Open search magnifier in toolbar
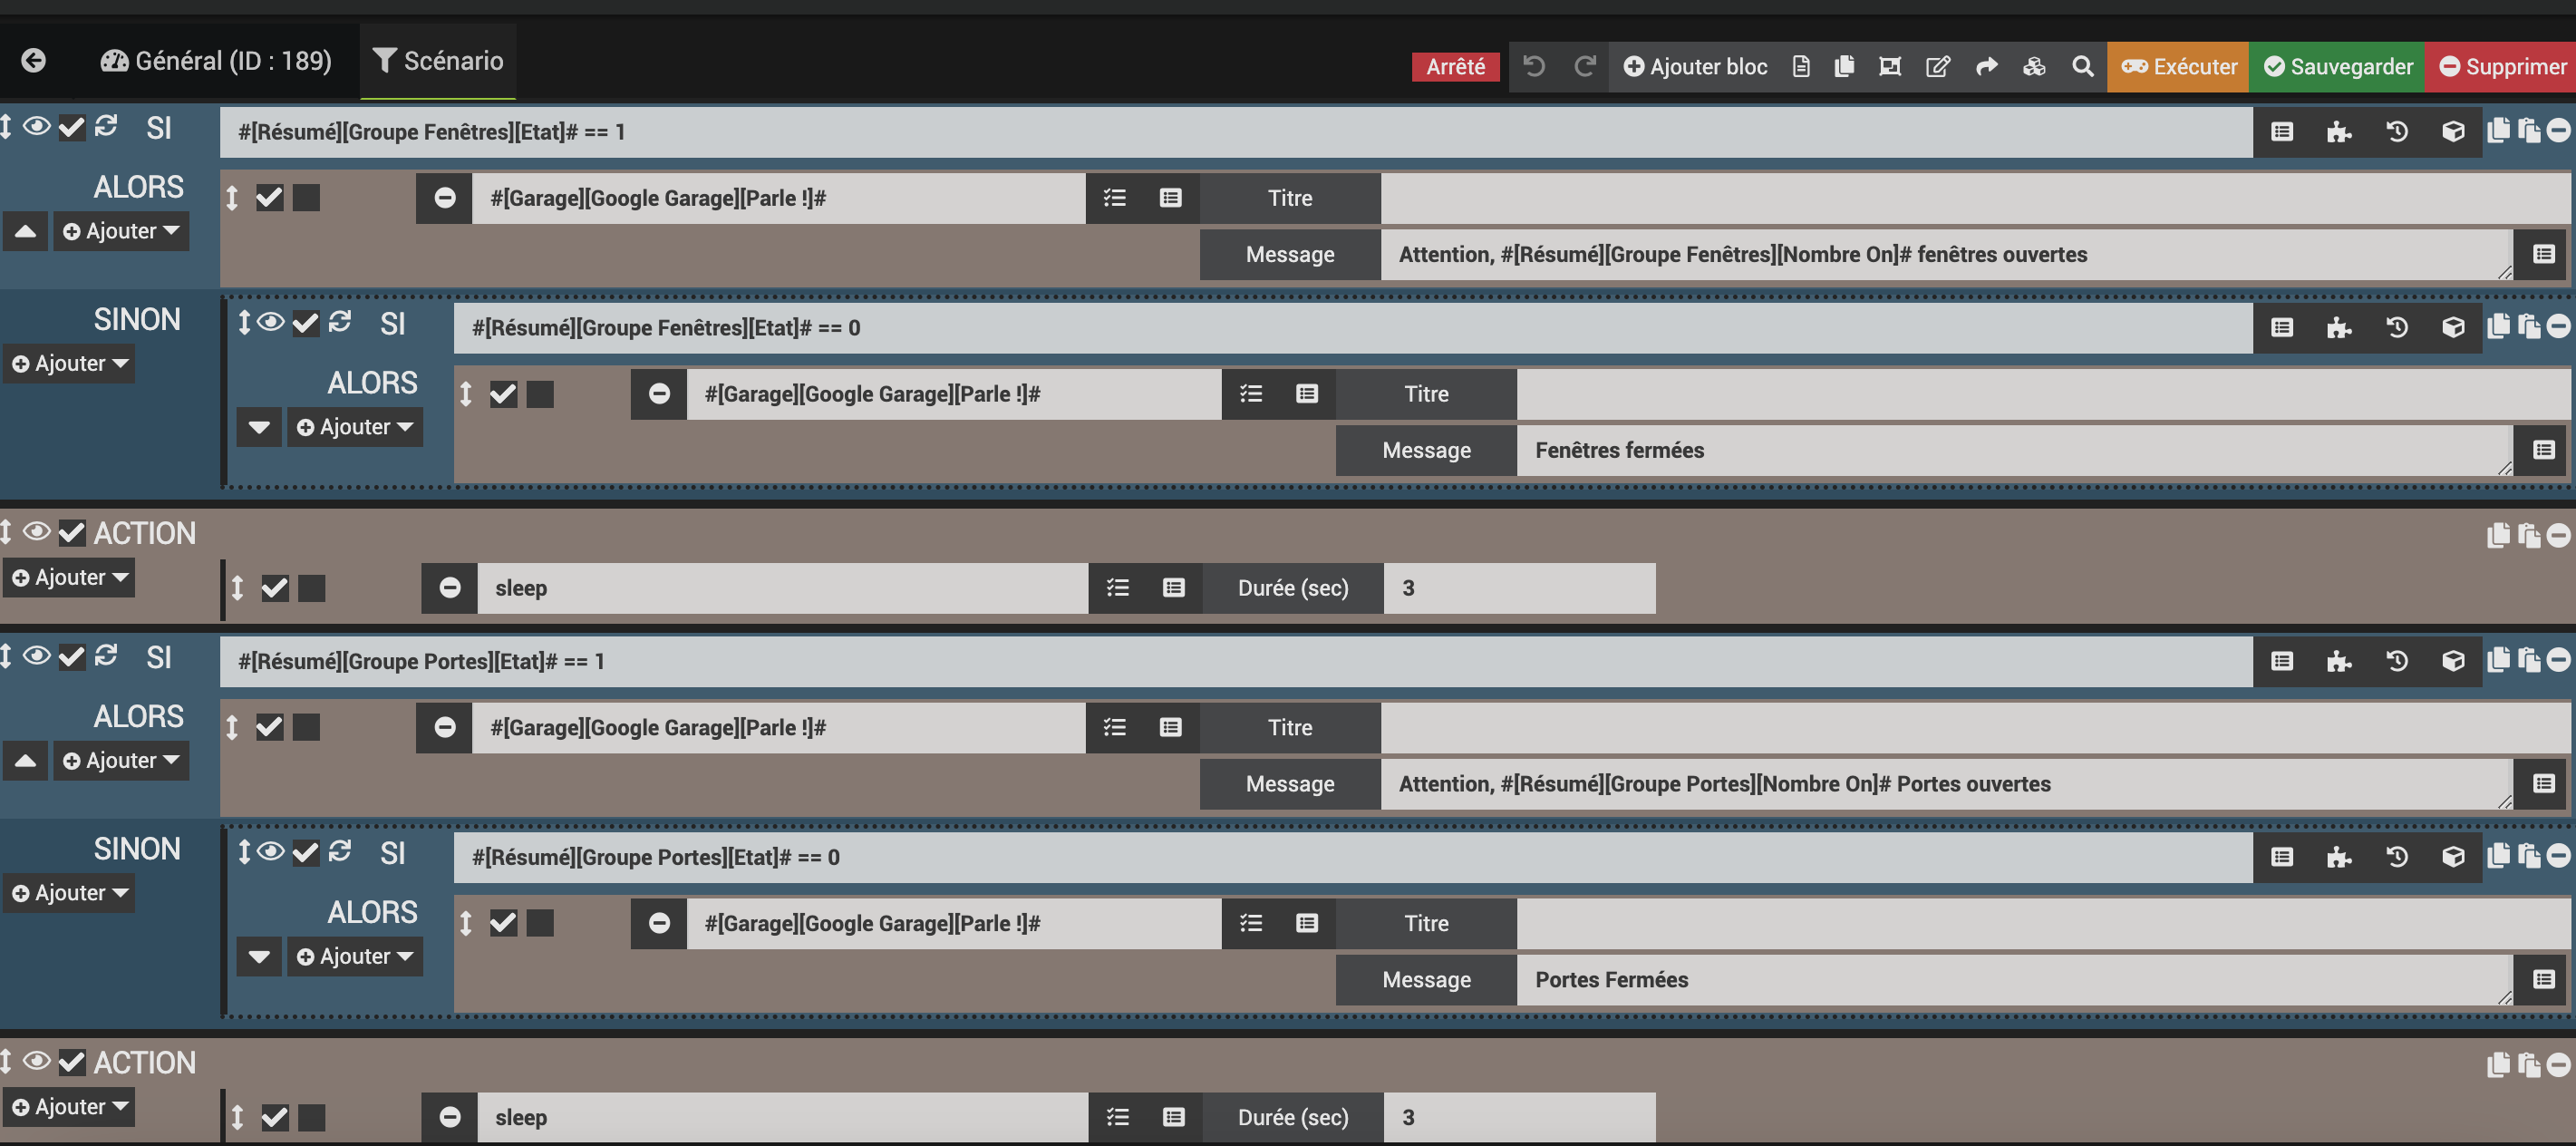The height and width of the screenshot is (1146, 2576). [2083, 67]
